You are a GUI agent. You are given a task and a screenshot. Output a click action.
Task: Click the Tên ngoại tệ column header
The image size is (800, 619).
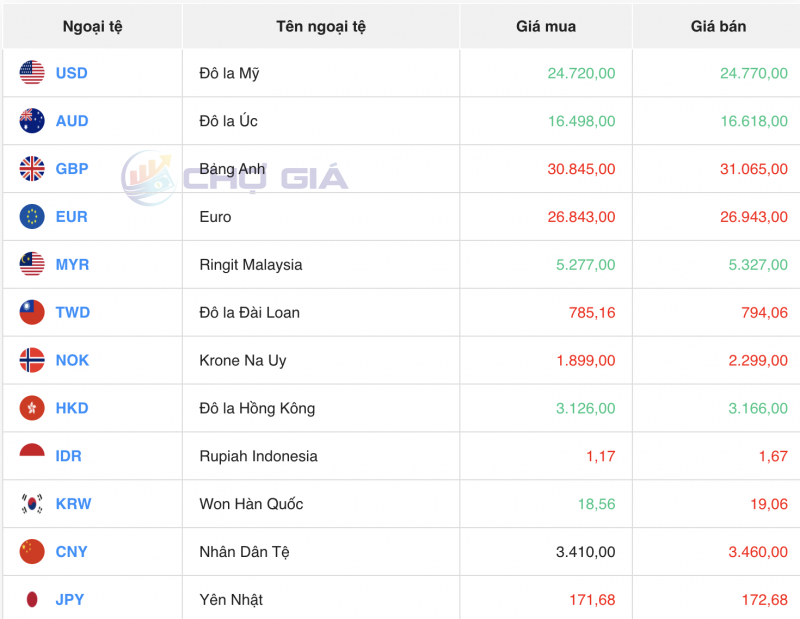(319, 26)
